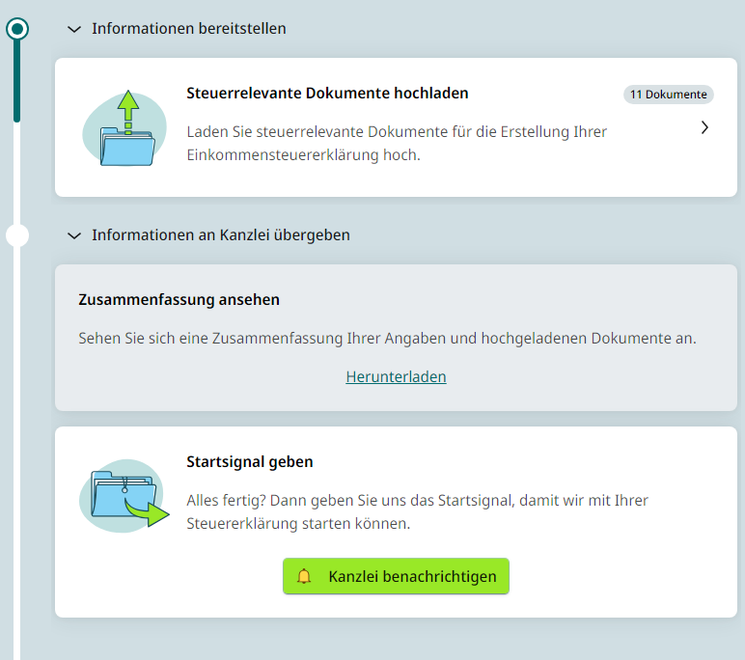745x660 pixels.
Task: Click the 'Informationen bereitstellen' section heading
Action: tap(189, 29)
